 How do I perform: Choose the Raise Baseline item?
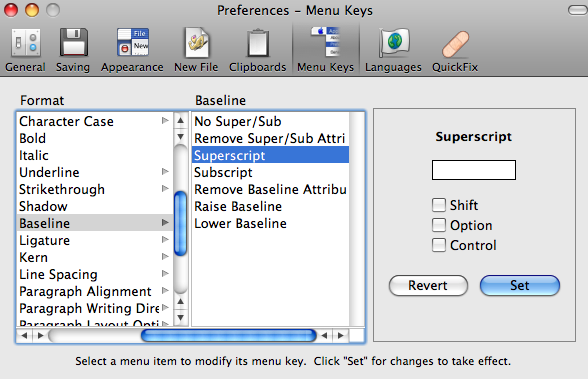(x=270, y=206)
